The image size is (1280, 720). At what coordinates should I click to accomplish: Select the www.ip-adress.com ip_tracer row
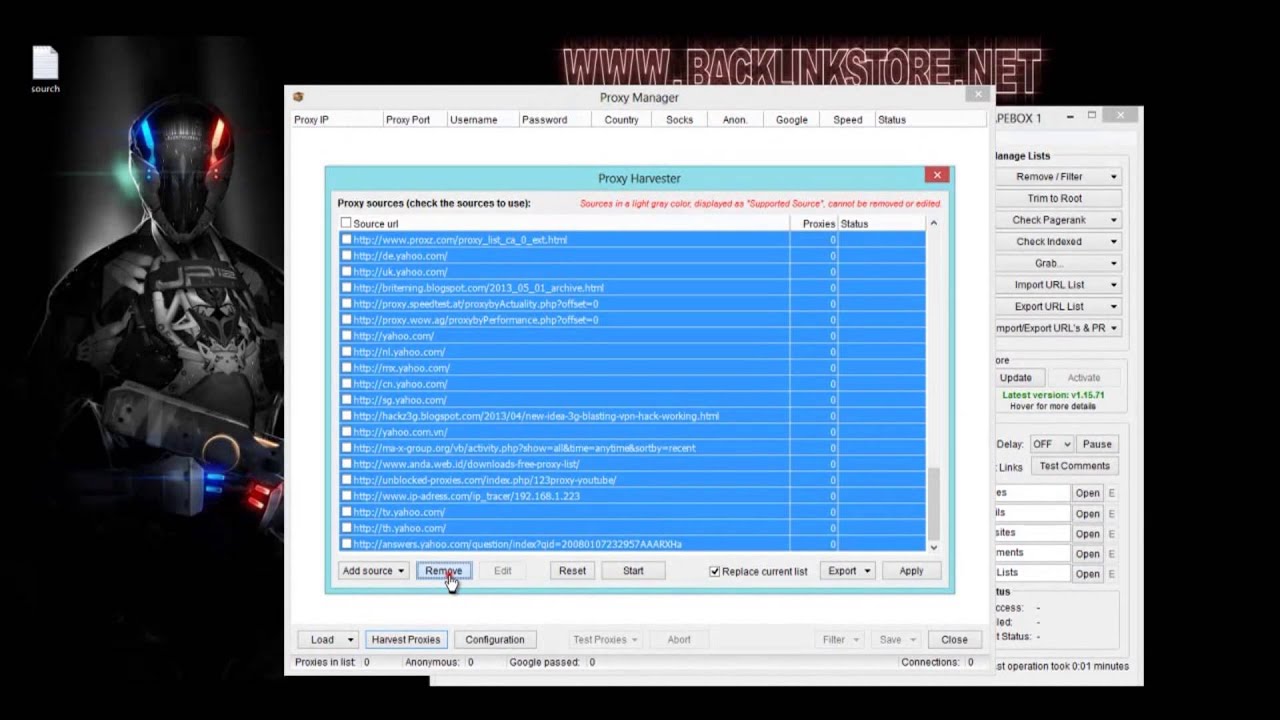(632, 496)
